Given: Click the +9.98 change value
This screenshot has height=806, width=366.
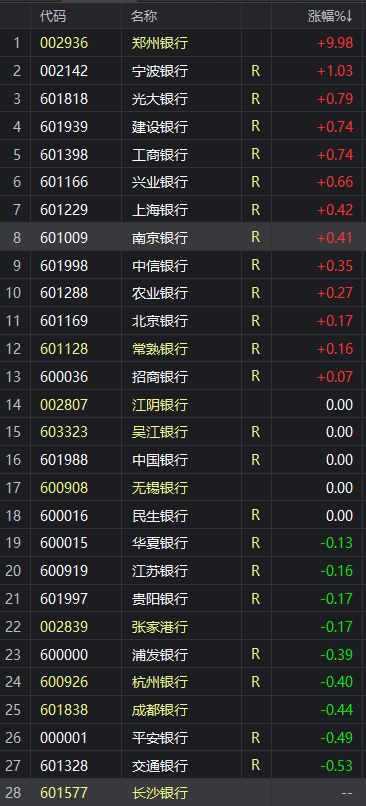Looking at the screenshot, I should 335,43.
